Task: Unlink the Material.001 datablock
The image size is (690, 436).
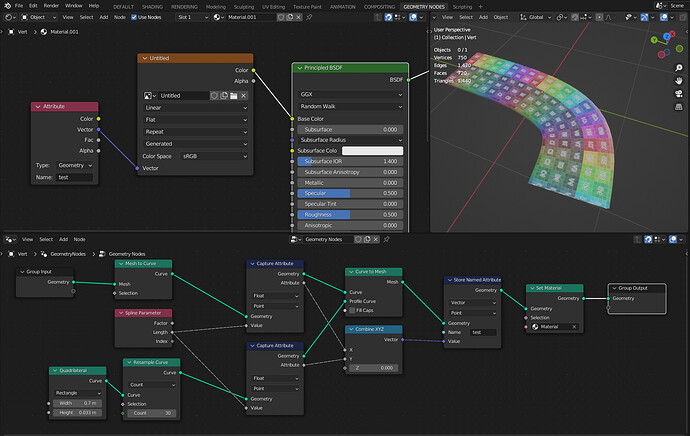Action: pyautogui.click(x=299, y=17)
